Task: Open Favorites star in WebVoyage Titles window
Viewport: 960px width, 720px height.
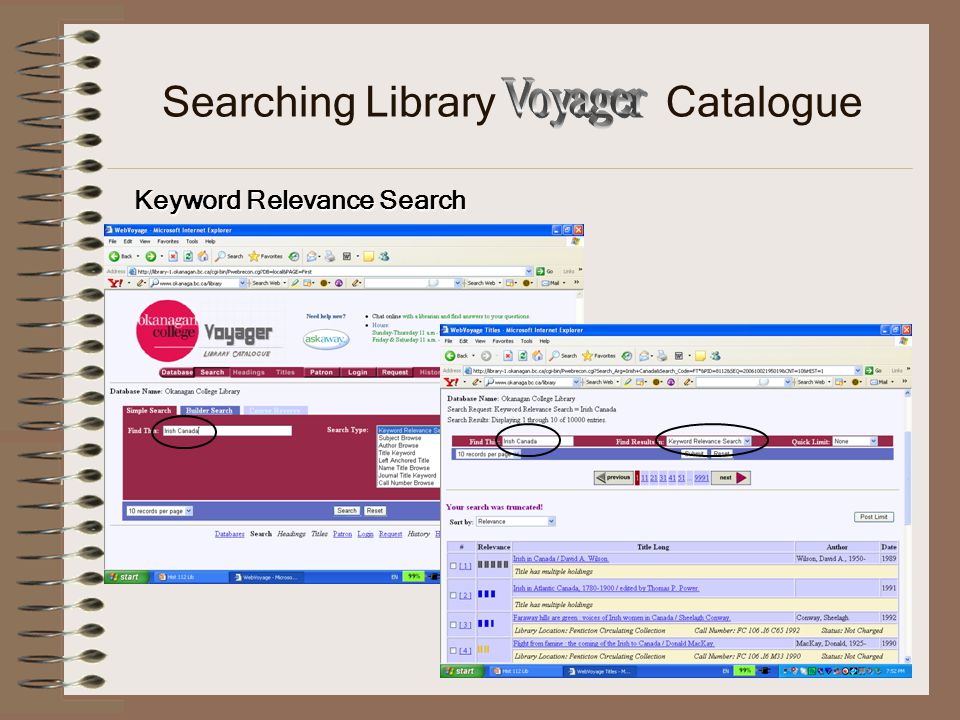Action: click(x=588, y=356)
